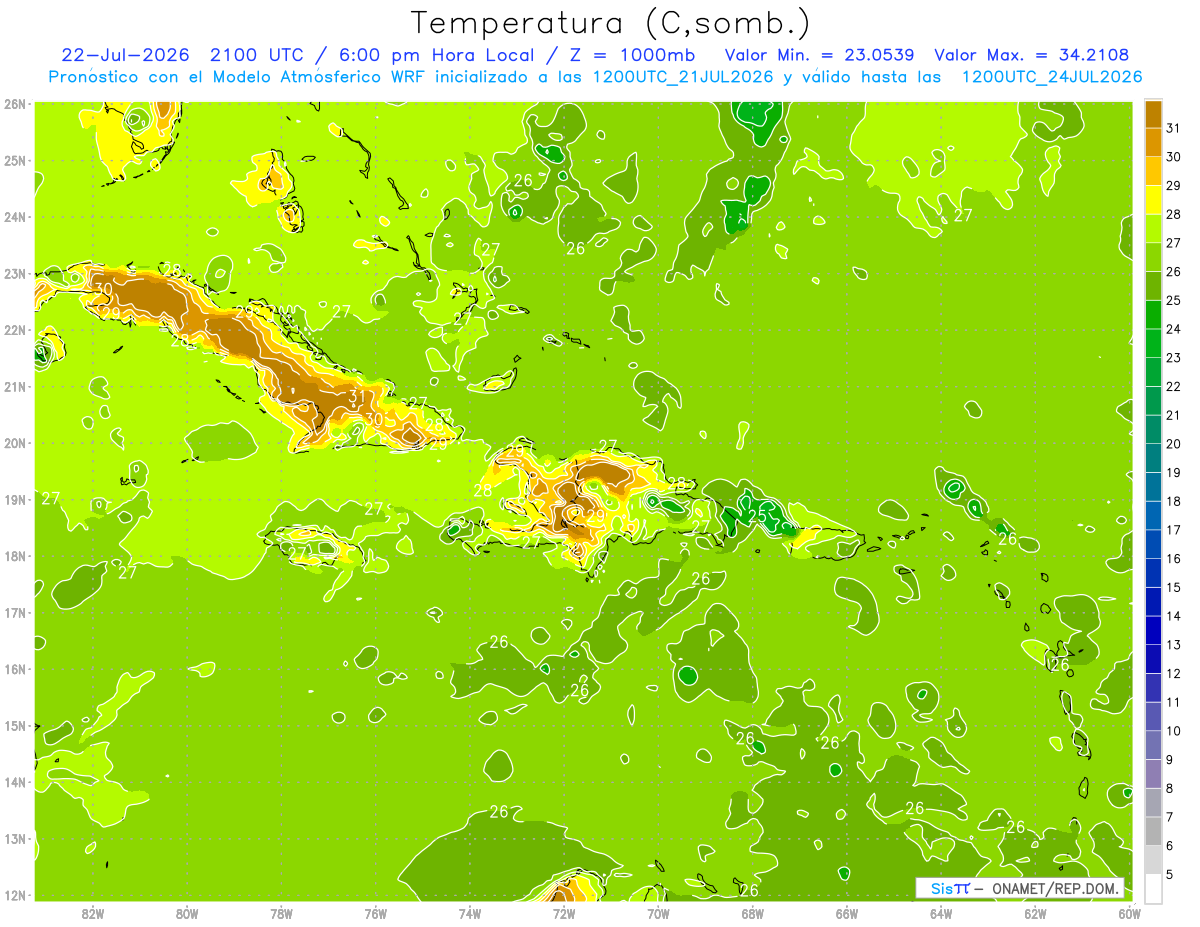1200x927 pixels.
Task: Click the legend value "27" on color scale
Action: pyautogui.click(x=1174, y=242)
